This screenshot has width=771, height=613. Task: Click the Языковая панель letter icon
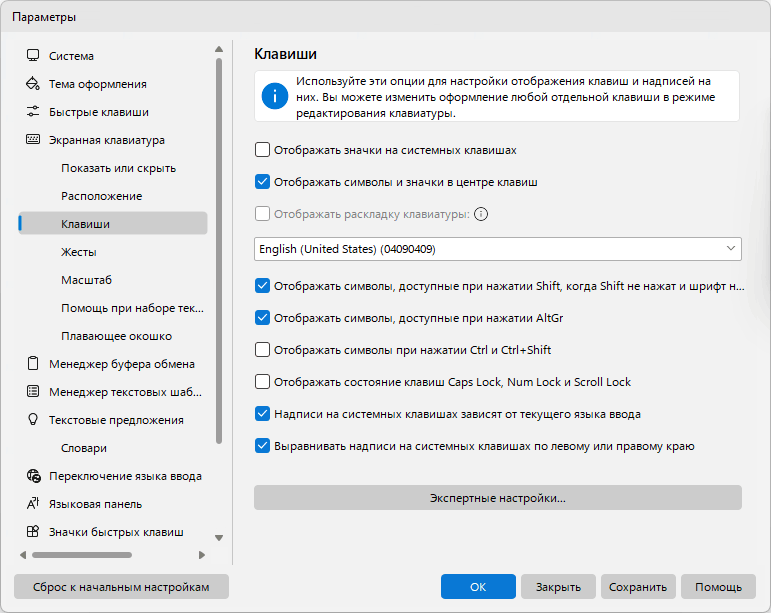click(33, 504)
